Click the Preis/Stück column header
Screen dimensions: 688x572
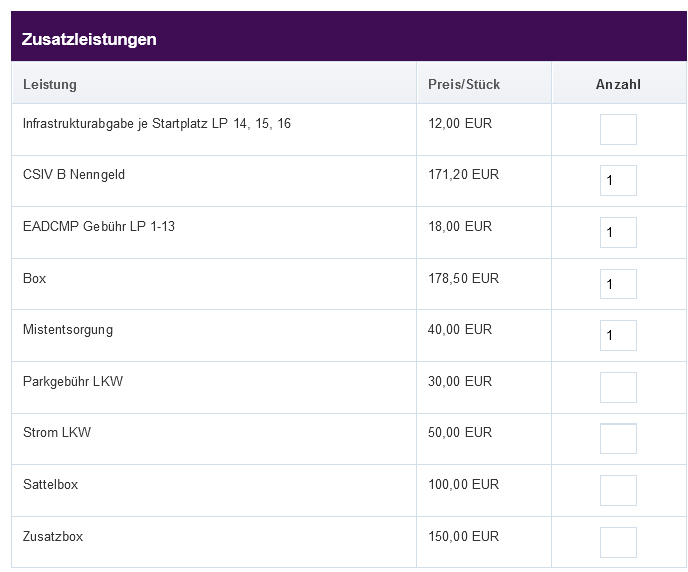coord(464,84)
